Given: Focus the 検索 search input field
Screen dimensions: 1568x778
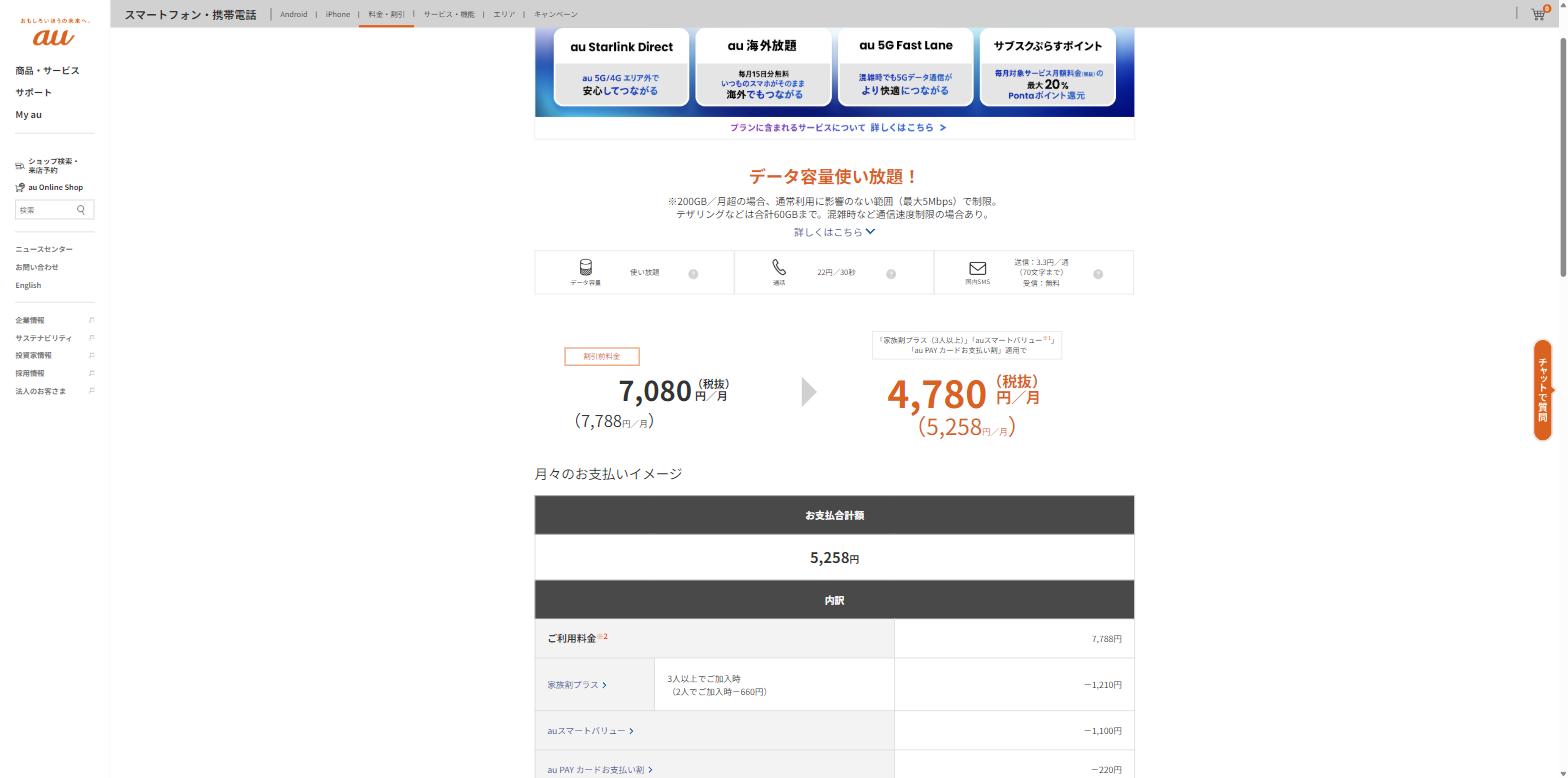Looking at the screenshot, I should (x=45, y=209).
